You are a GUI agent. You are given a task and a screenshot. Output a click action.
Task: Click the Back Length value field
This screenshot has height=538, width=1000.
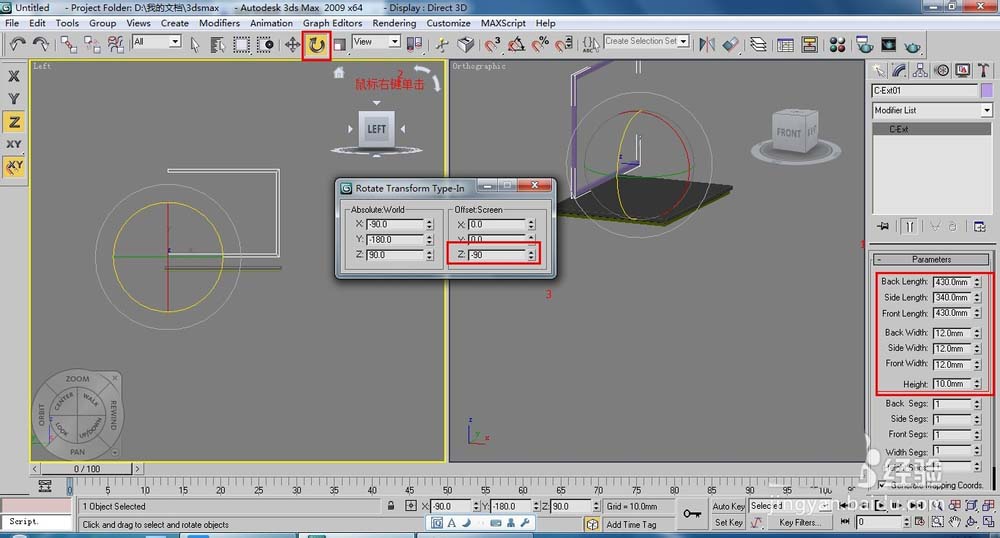(x=952, y=282)
